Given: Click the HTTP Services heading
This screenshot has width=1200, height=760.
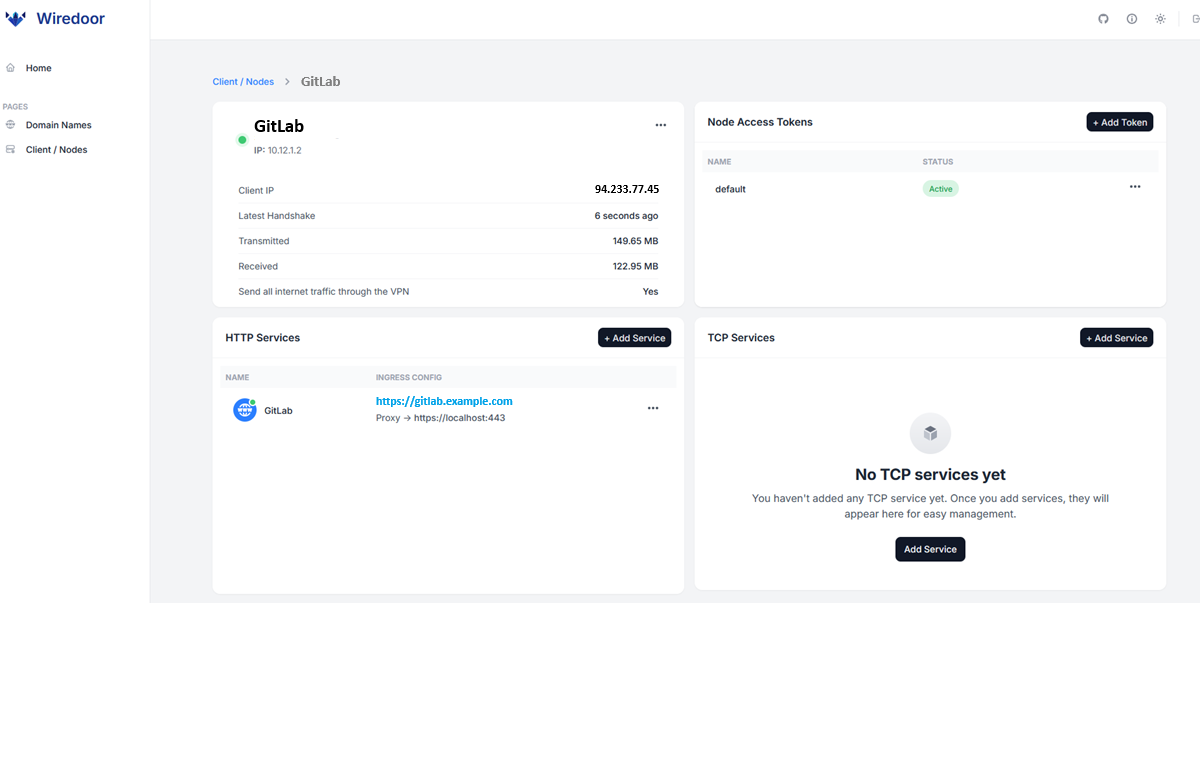Looking at the screenshot, I should [263, 338].
